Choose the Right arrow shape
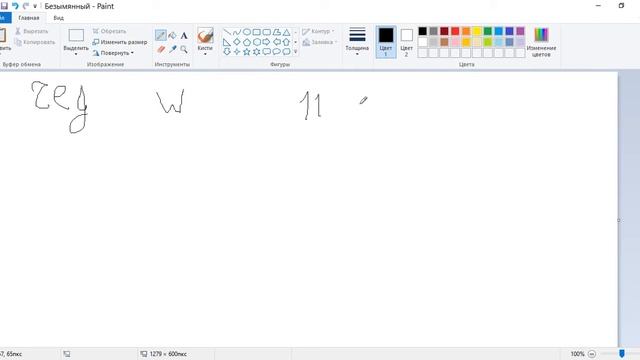 [267, 42]
